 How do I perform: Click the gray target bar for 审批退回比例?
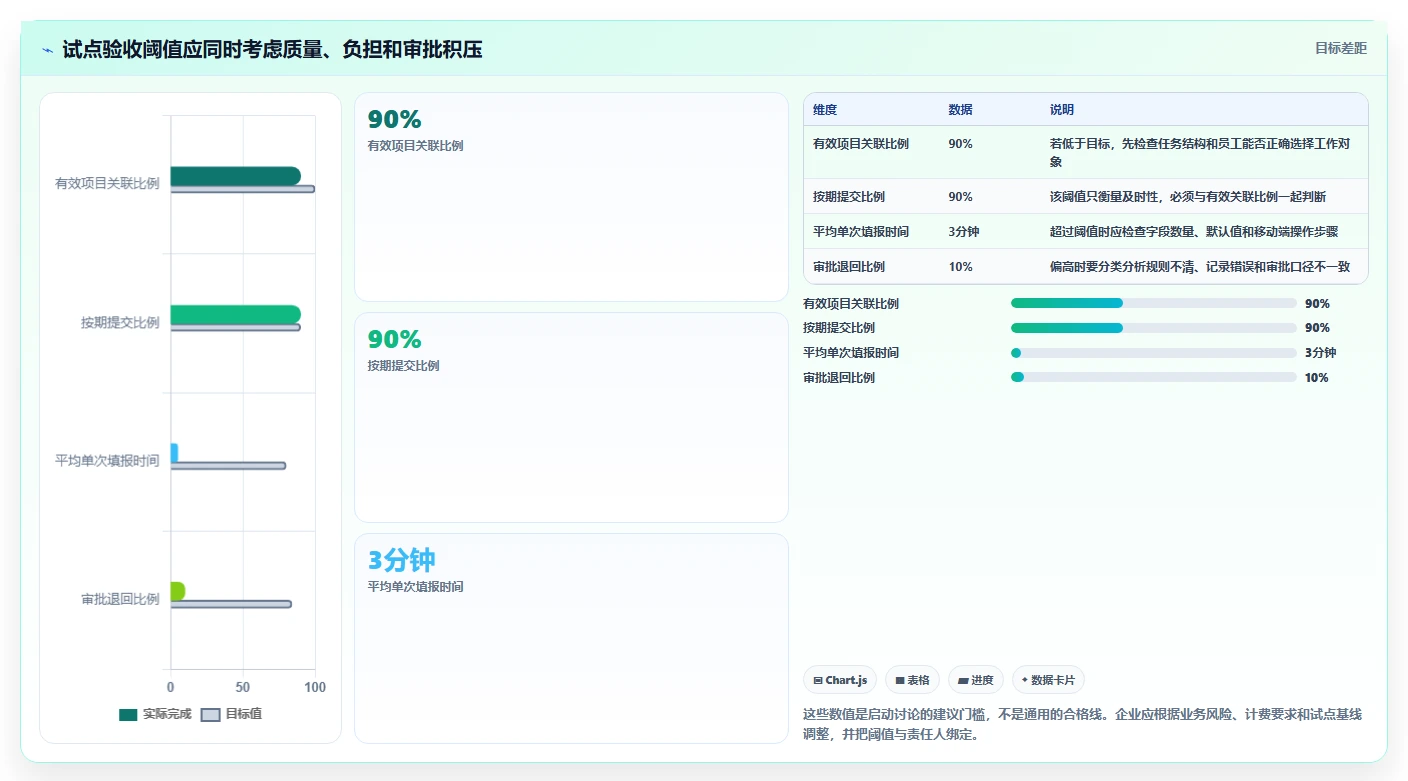(231, 604)
